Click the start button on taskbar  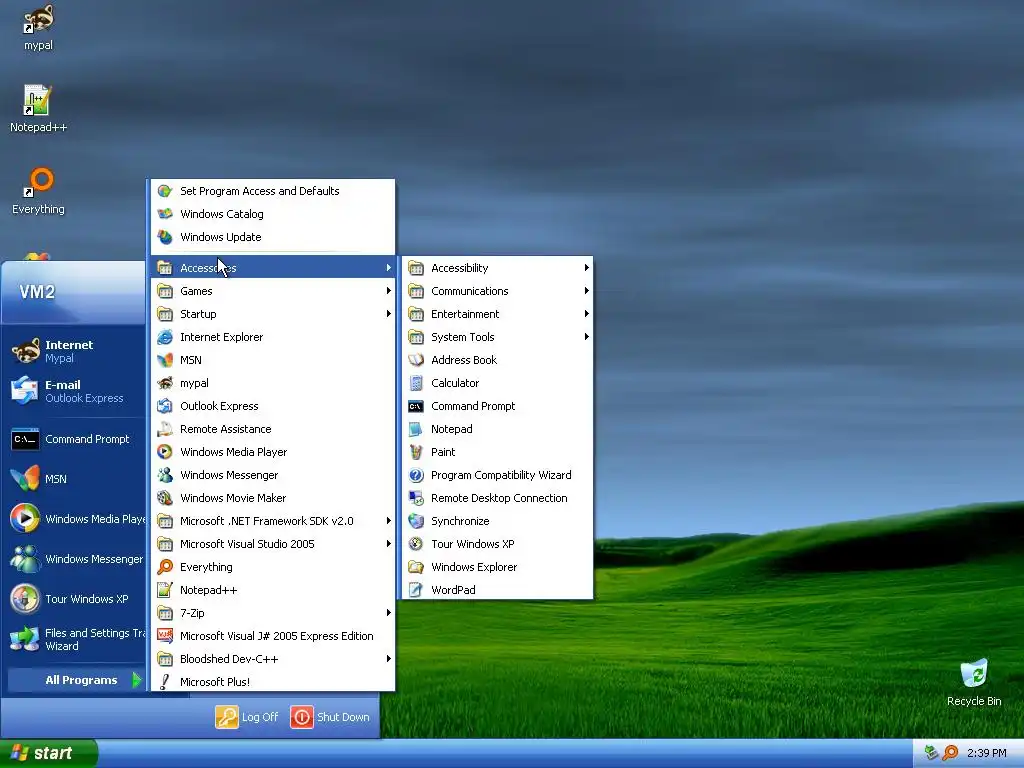48,753
